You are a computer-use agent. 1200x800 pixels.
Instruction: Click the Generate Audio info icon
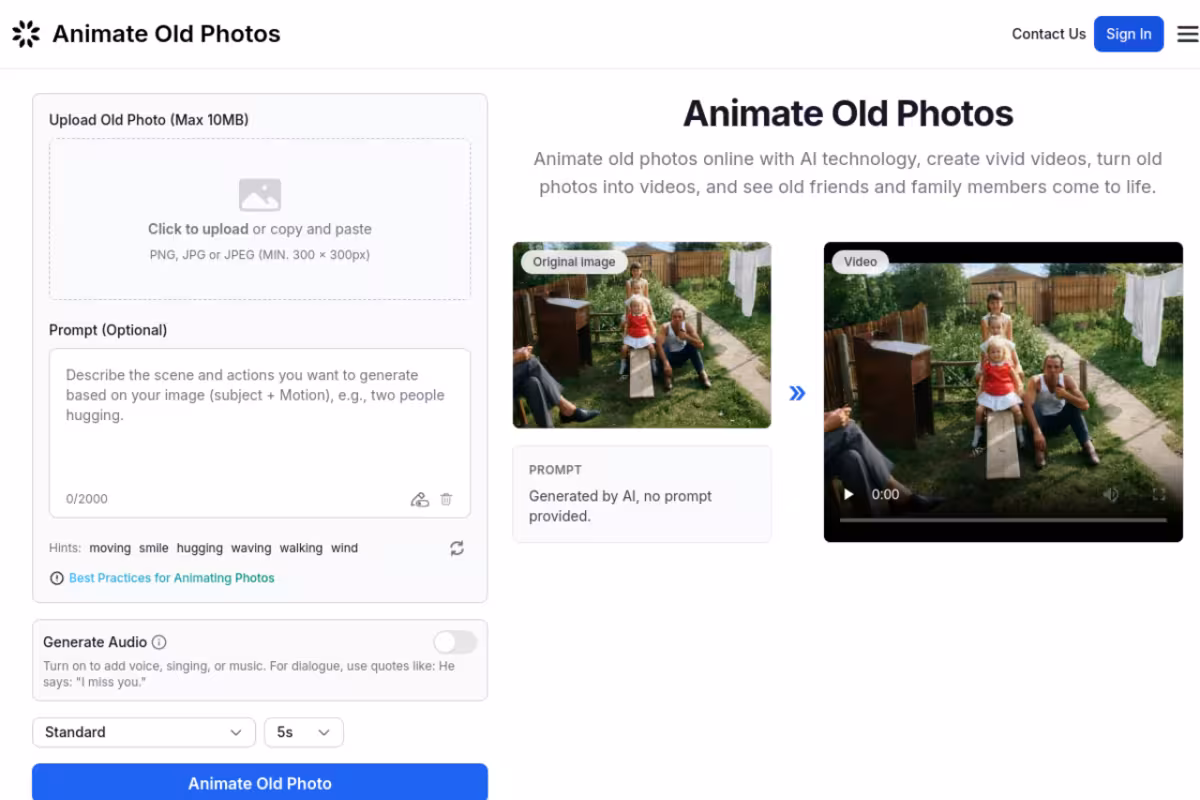tap(159, 642)
